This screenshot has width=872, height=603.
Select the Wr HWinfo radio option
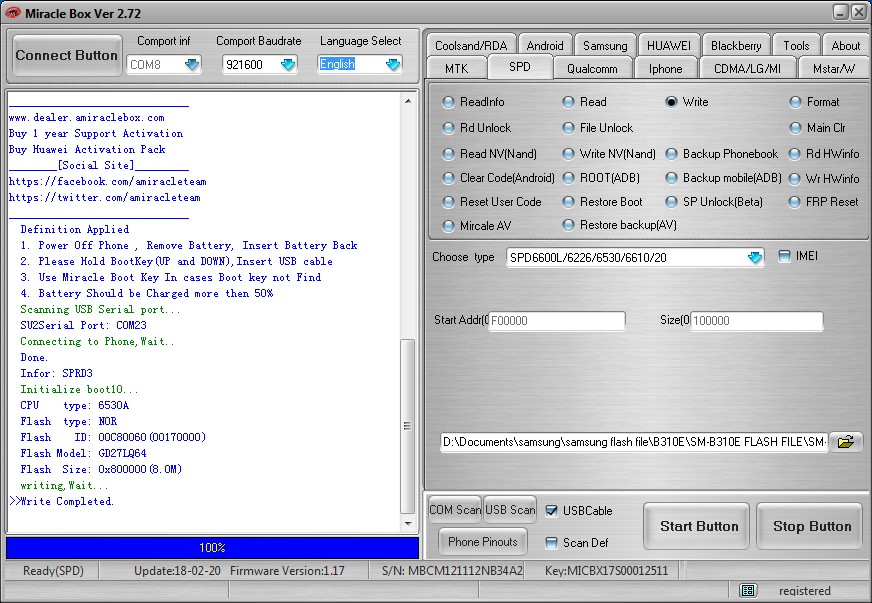795,179
